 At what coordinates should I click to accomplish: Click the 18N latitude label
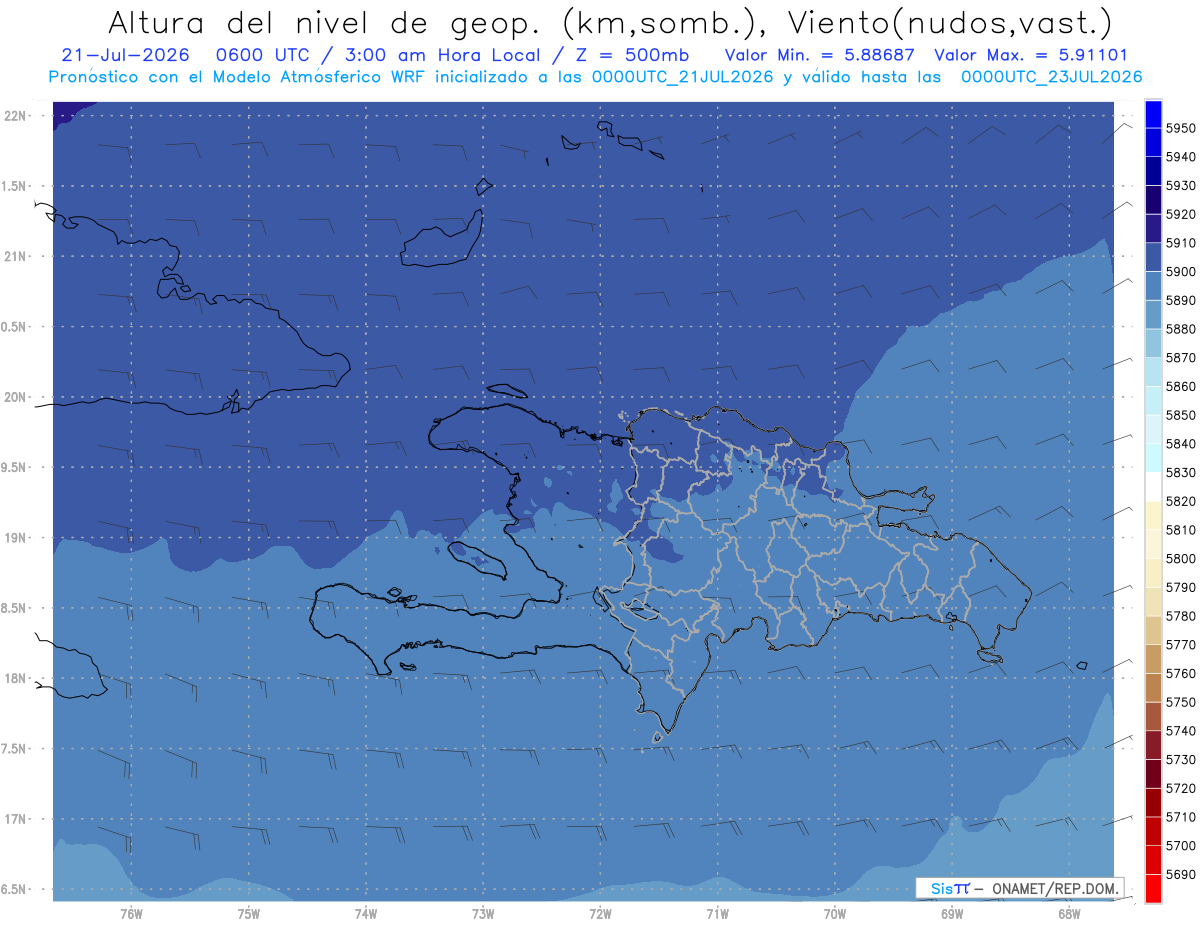click(x=16, y=678)
